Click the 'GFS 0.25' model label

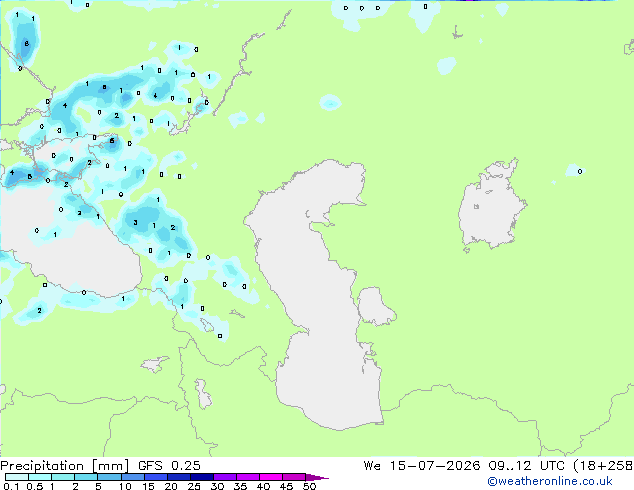pyautogui.click(x=169, y=466)
